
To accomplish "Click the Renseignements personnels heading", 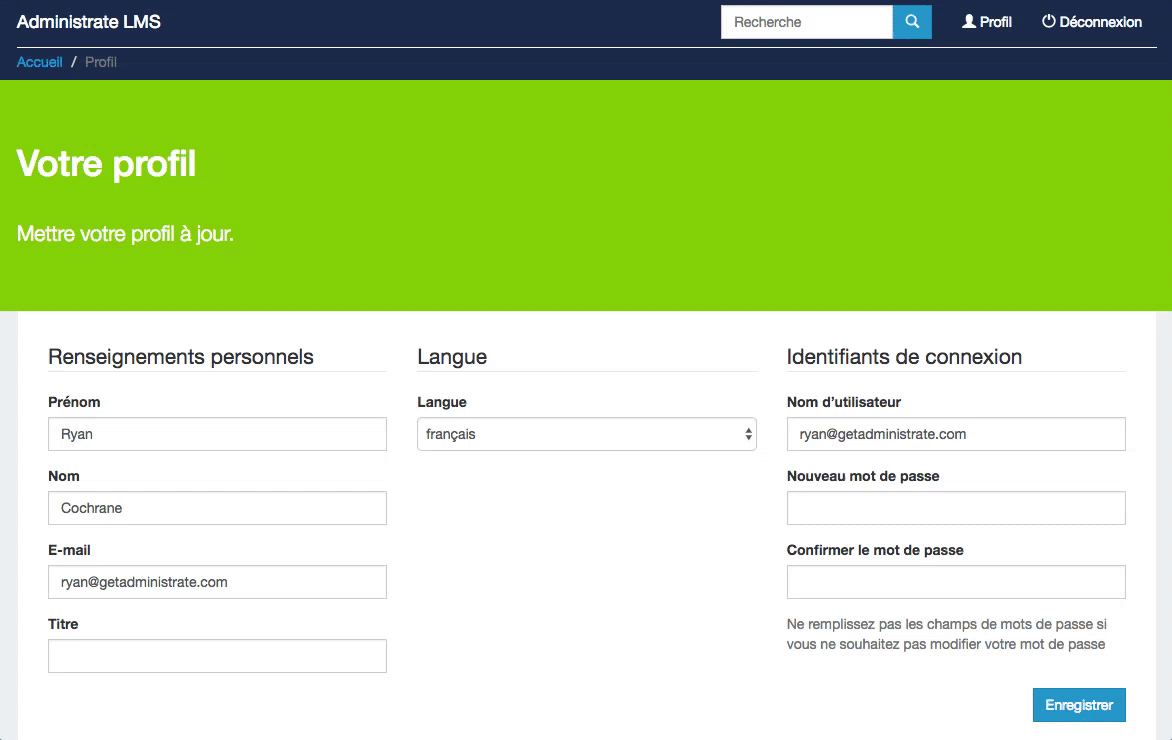I will [181, 357].
